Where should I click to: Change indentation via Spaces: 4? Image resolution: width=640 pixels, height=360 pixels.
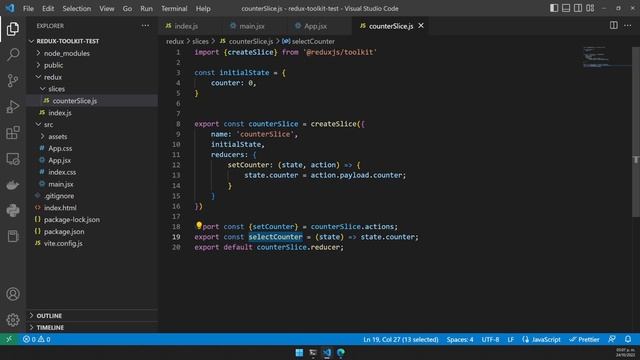point(460,339)
